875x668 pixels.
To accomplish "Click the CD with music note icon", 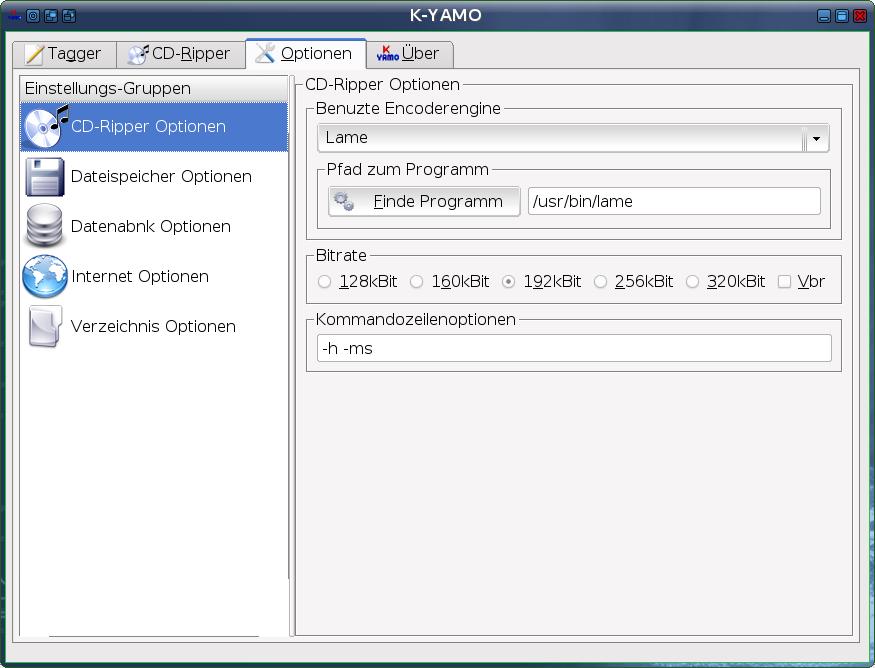I will coord(46,126).
